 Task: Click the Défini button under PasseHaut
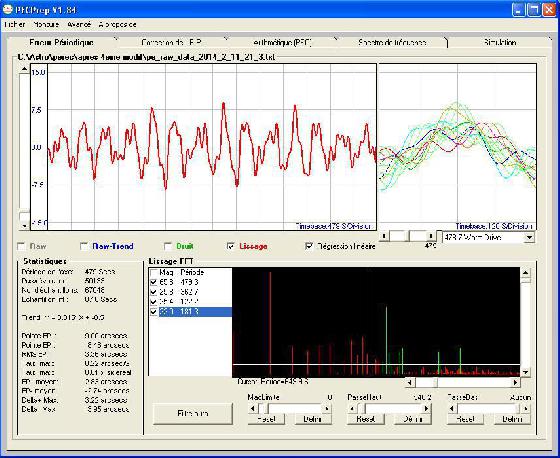412,419
